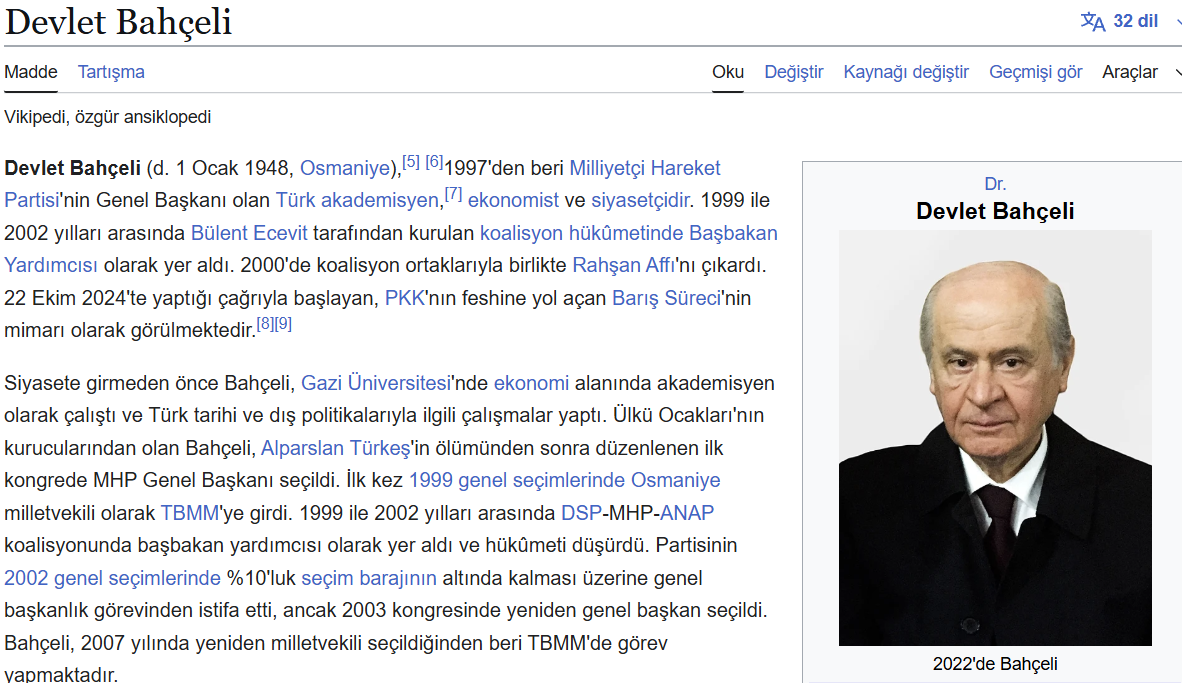Switch to the Madde tab
The width and height of the screenshot is (1182, 683).
click(x=31, y=72)
